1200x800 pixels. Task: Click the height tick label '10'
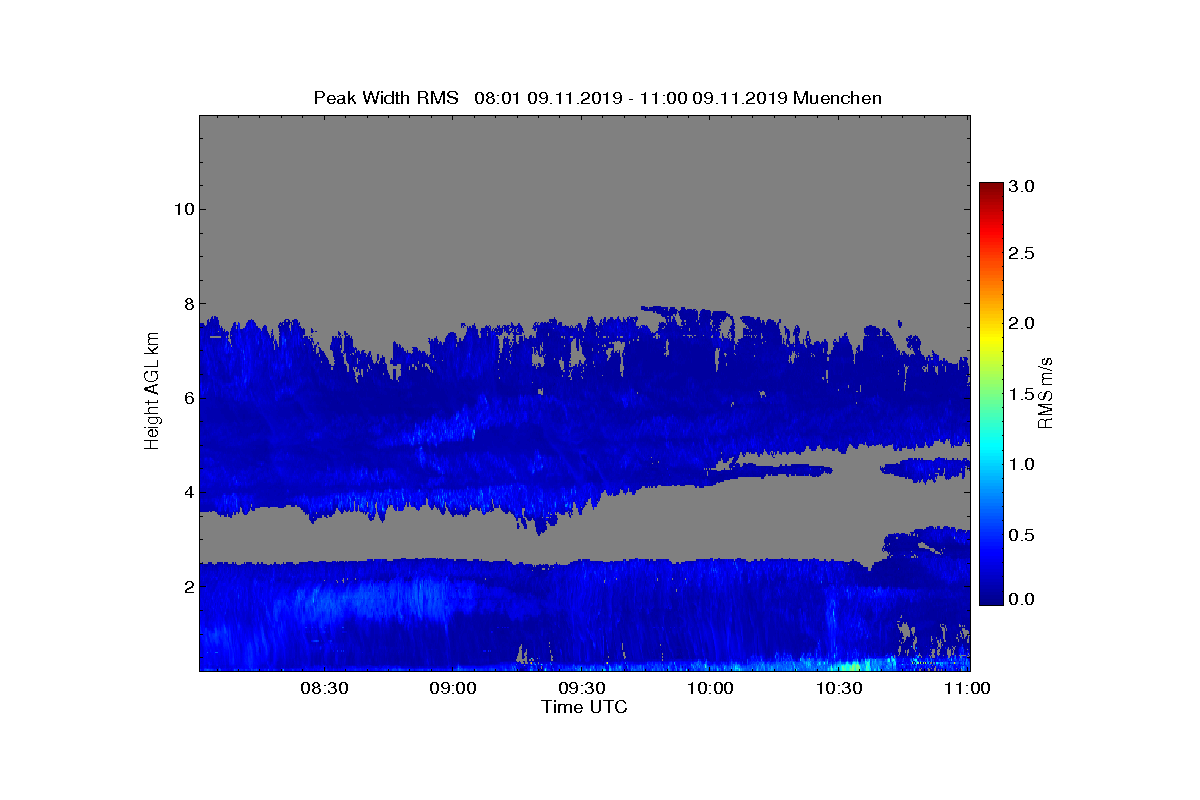point(182,209)
